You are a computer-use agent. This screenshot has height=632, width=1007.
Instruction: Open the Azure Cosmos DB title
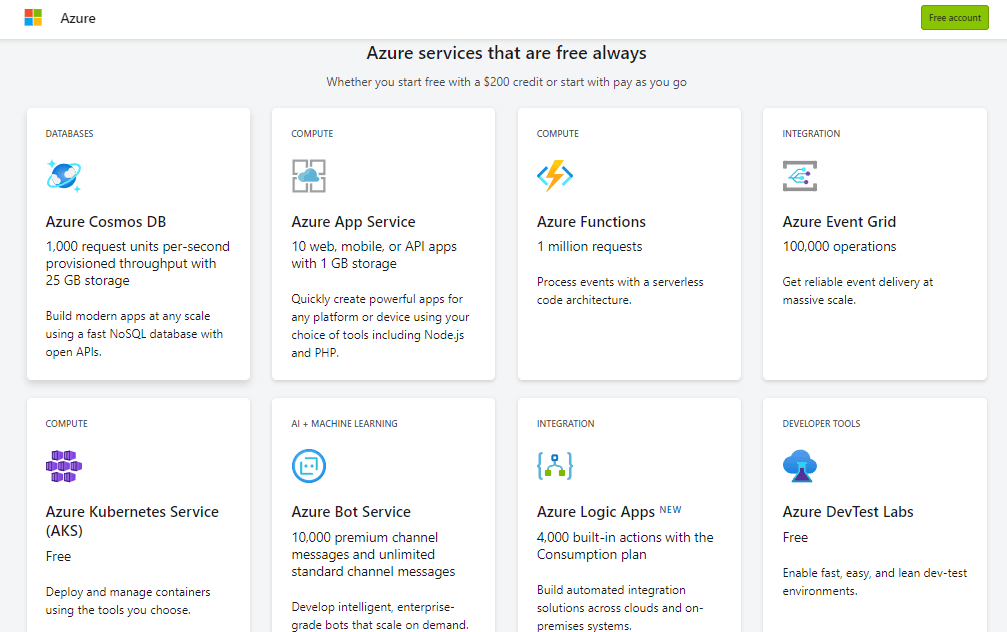106,222
